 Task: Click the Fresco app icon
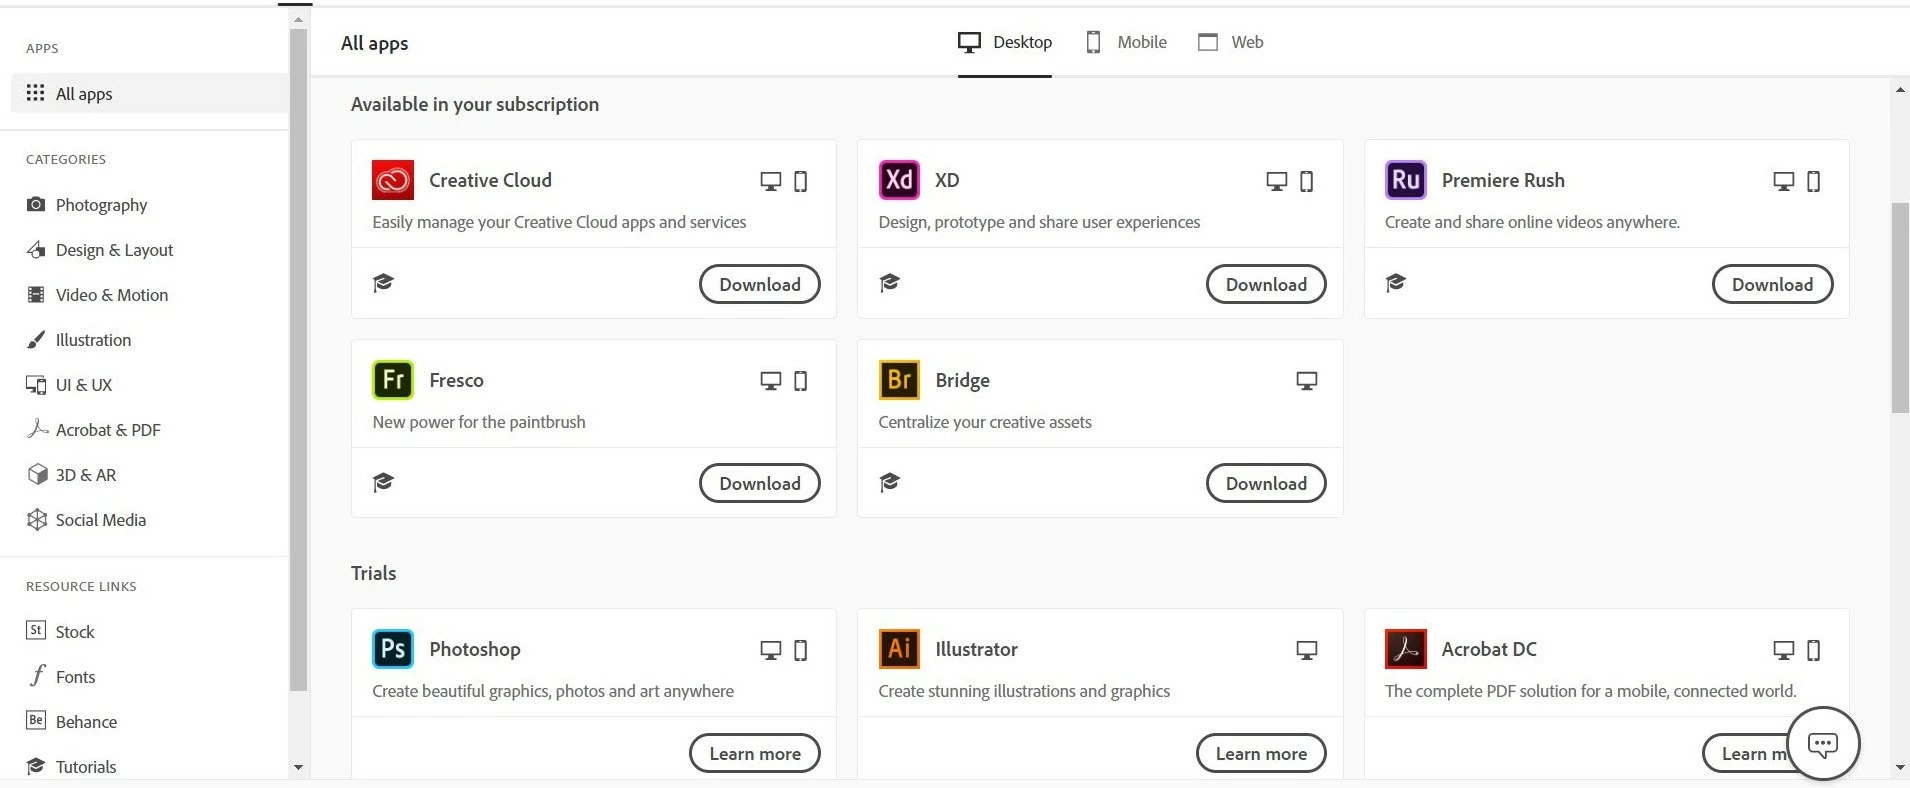tap(393, 380)
